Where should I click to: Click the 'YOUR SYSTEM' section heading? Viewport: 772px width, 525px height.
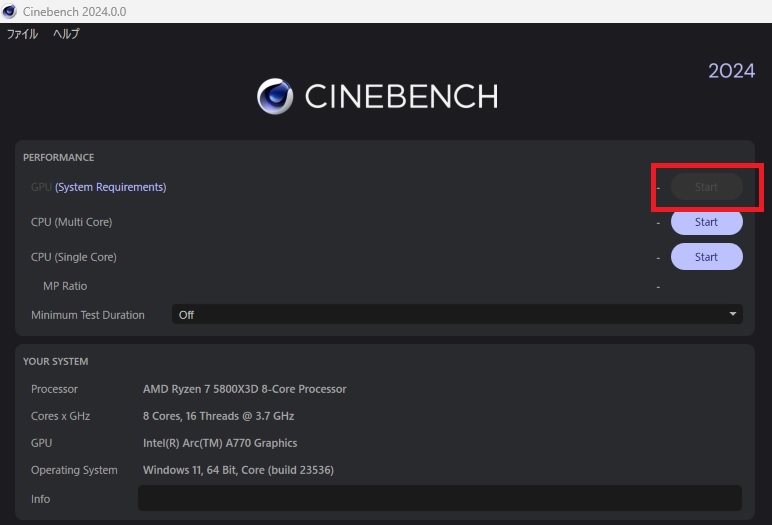(56, 361)
